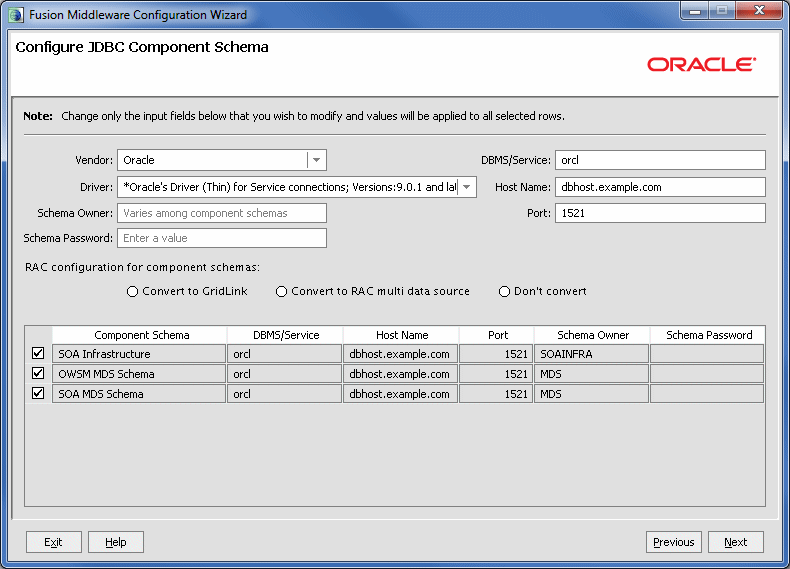Click port cell in SOA Infrastructure row
The image size is (790, 569).
pos(496,353)
